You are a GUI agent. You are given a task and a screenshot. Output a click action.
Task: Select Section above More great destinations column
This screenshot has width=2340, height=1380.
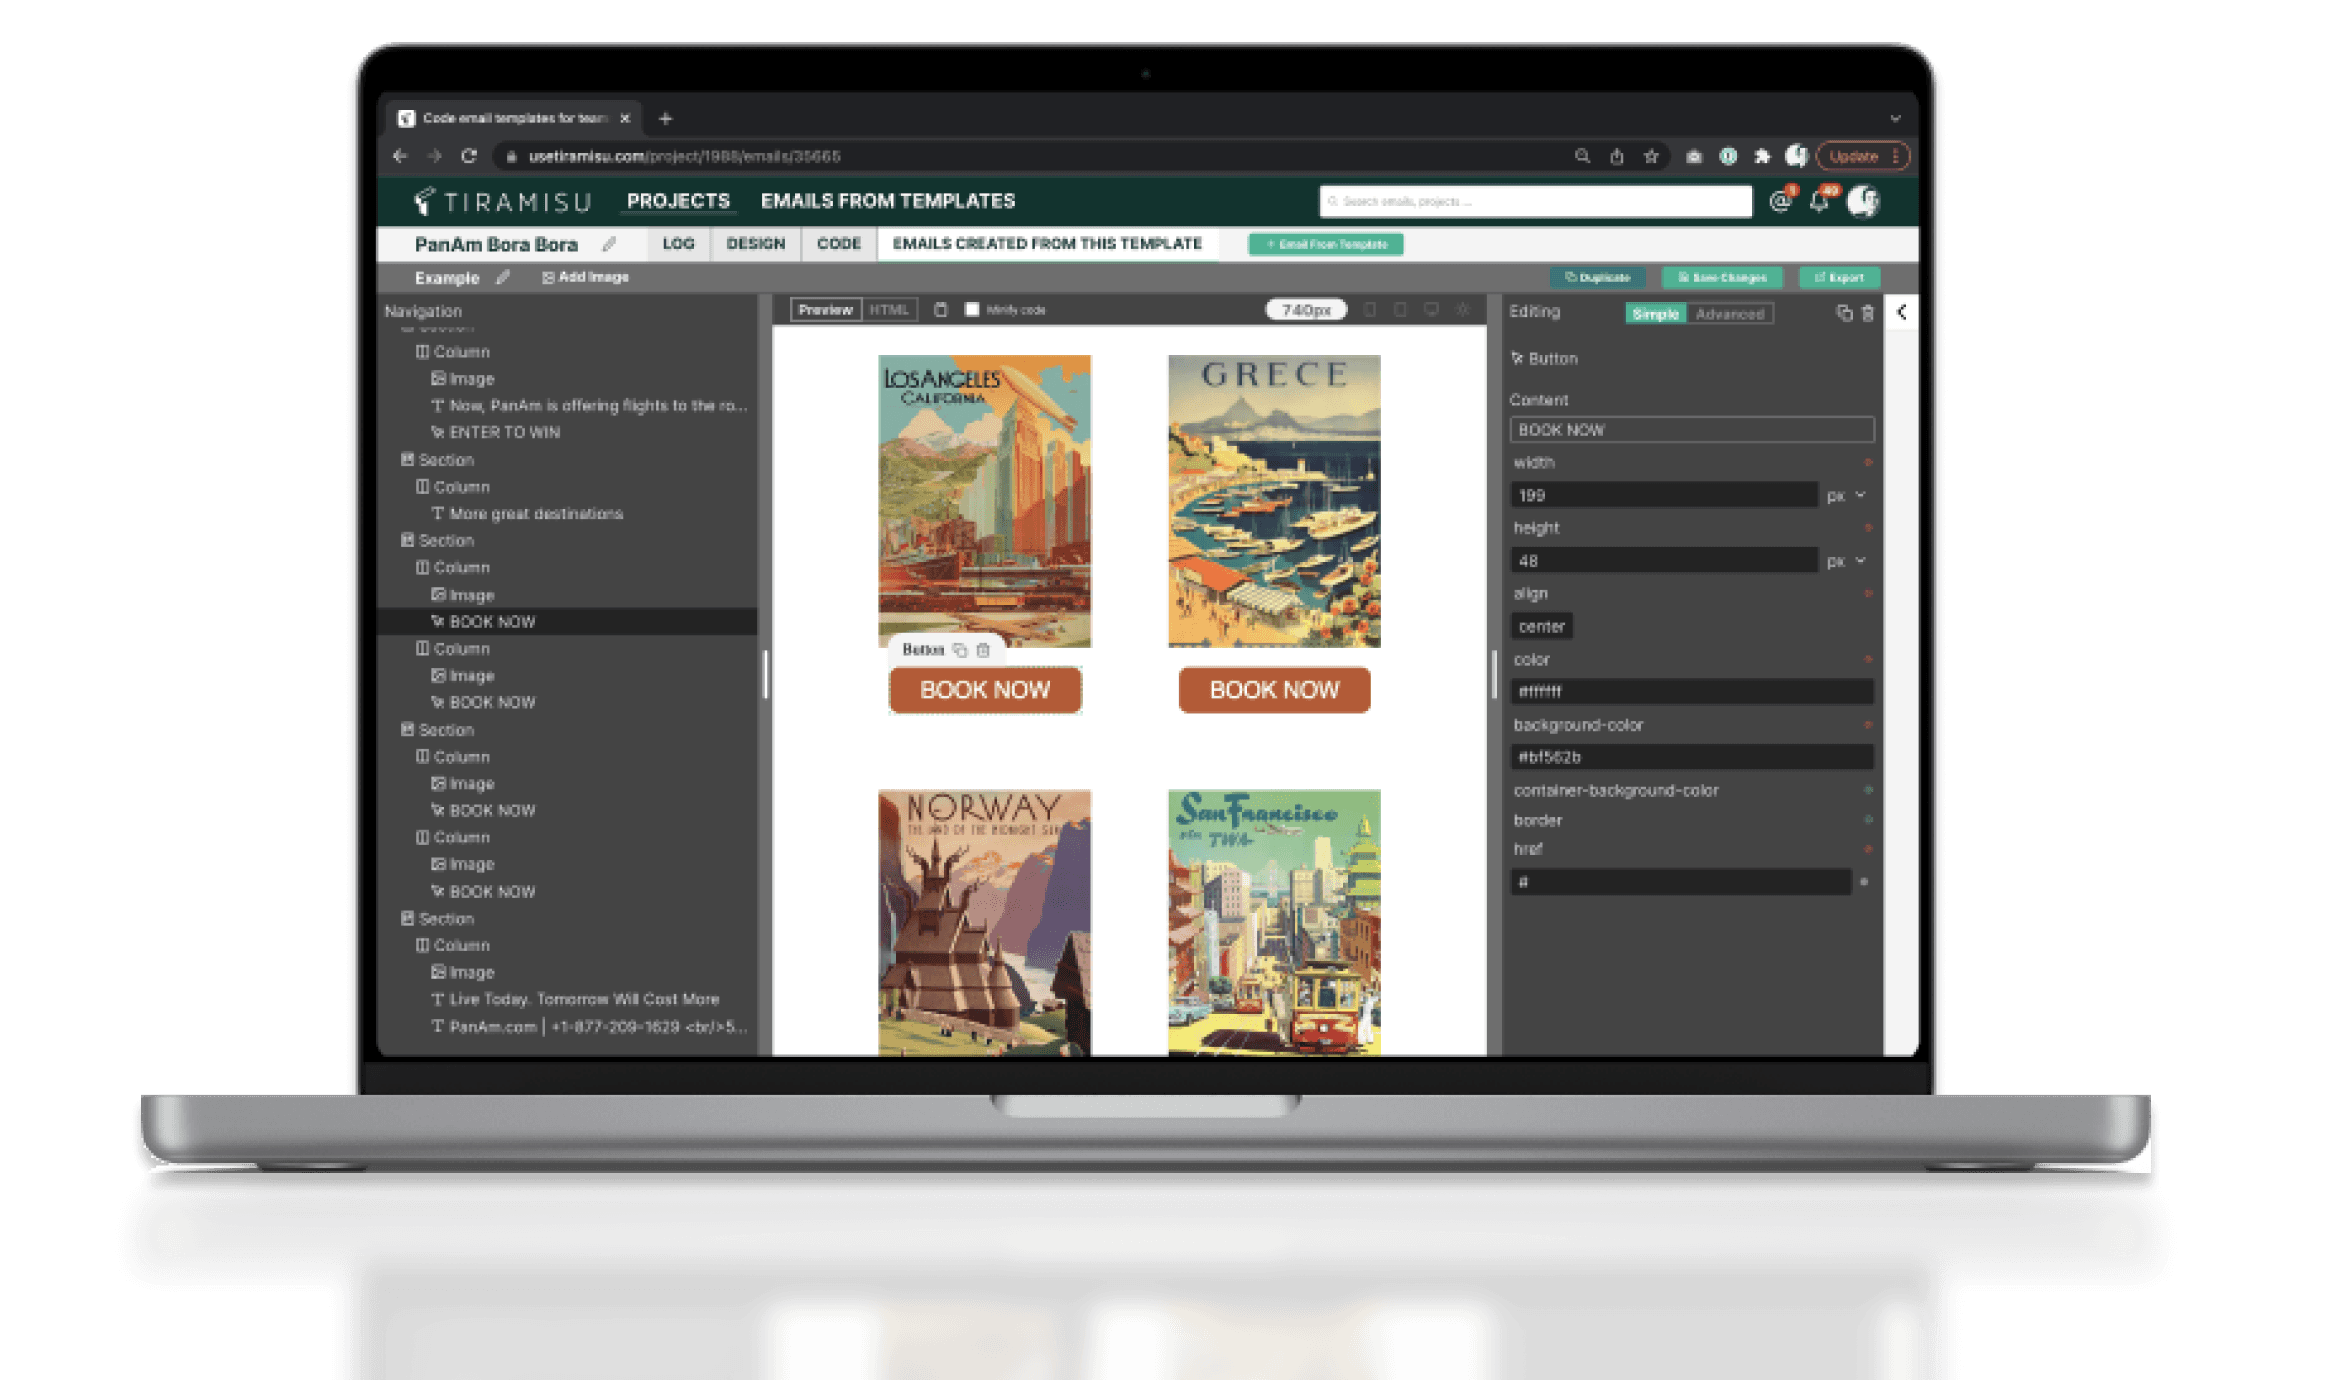pyautogui.click(x=437, y=460)
